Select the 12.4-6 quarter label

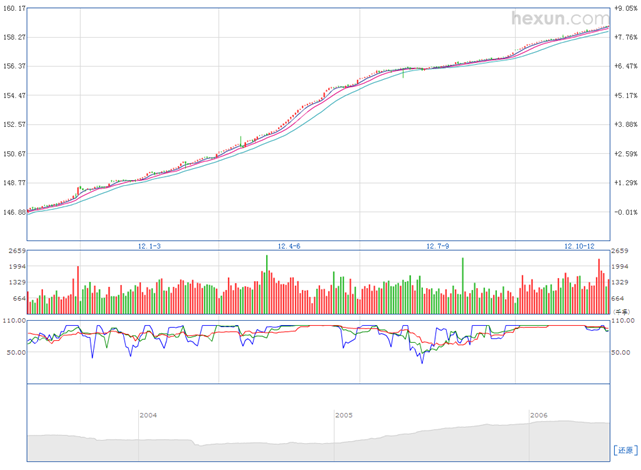pos(288,245)
